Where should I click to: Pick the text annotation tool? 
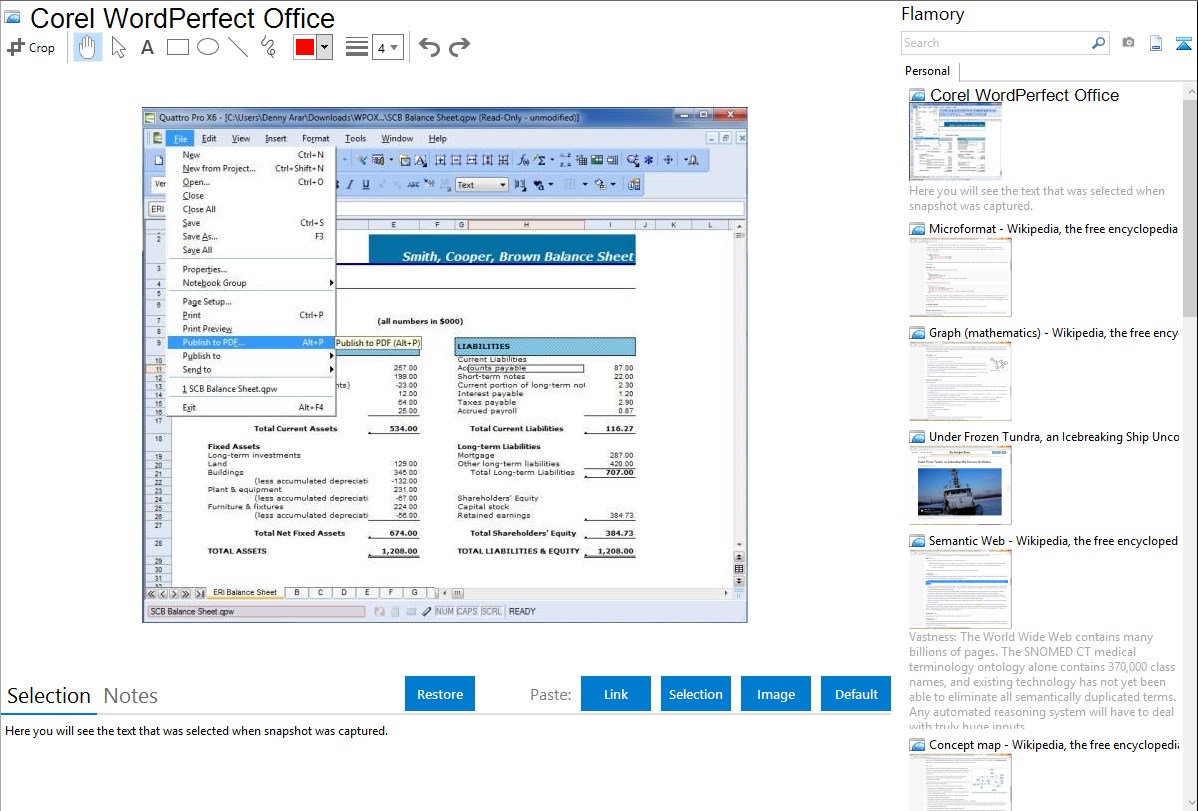tap(147, 47)
